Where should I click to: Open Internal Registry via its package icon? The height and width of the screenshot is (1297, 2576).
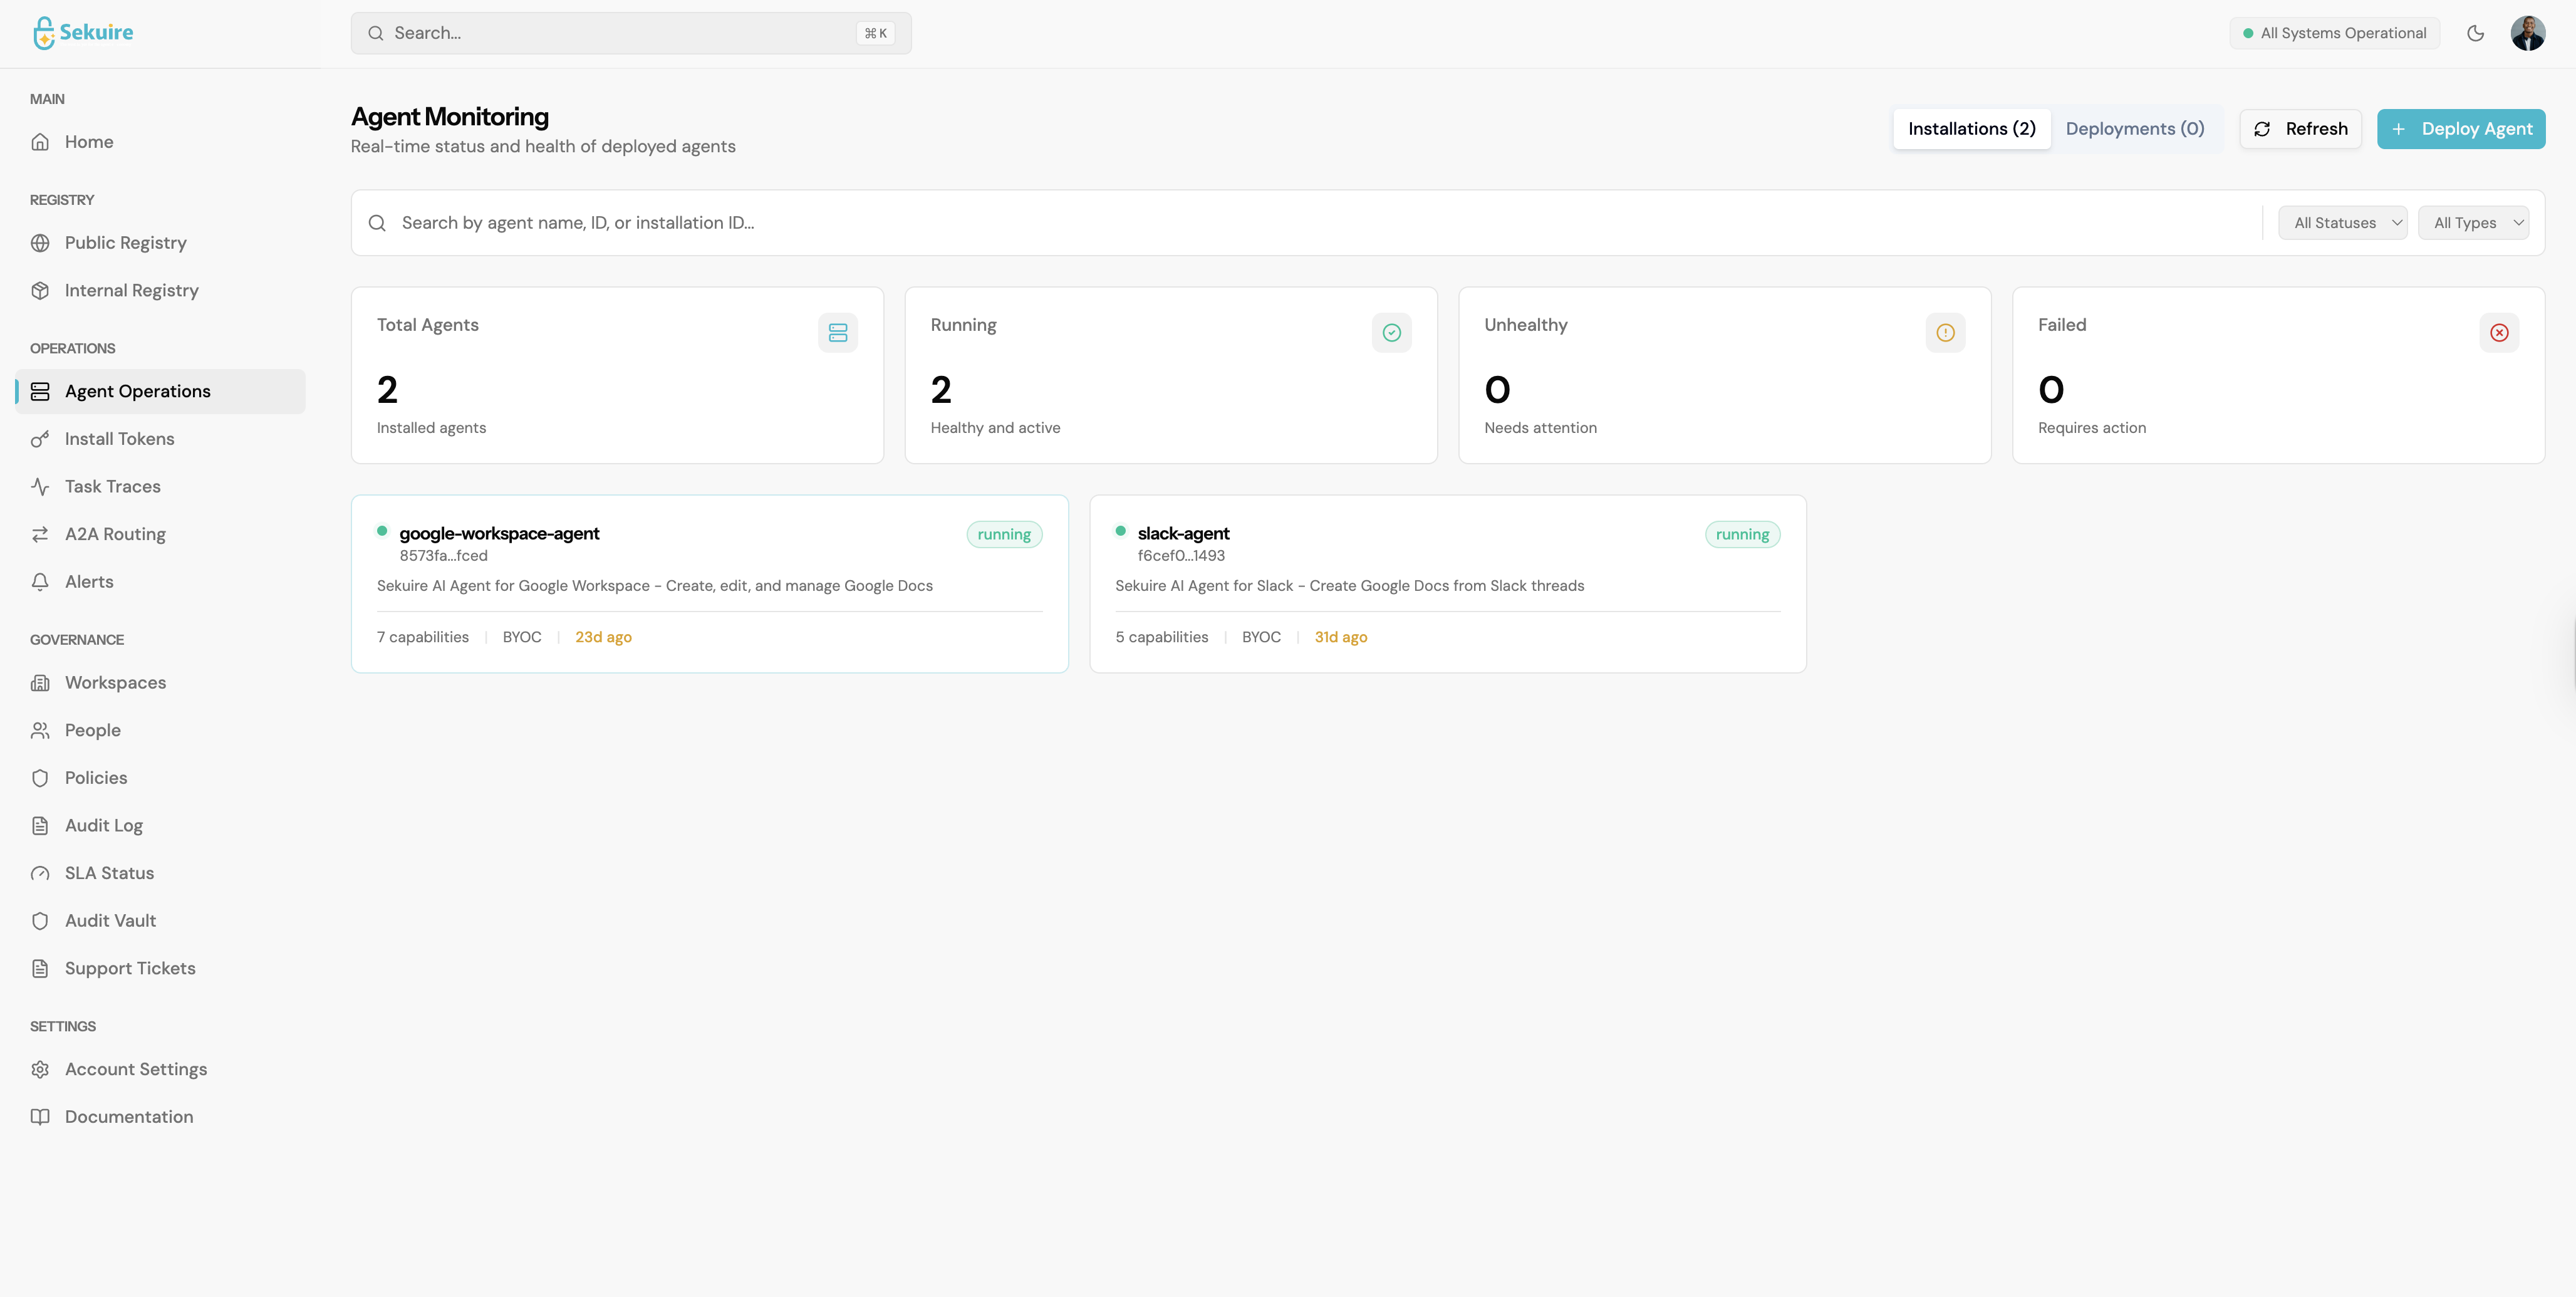click(x=40, y=290)
